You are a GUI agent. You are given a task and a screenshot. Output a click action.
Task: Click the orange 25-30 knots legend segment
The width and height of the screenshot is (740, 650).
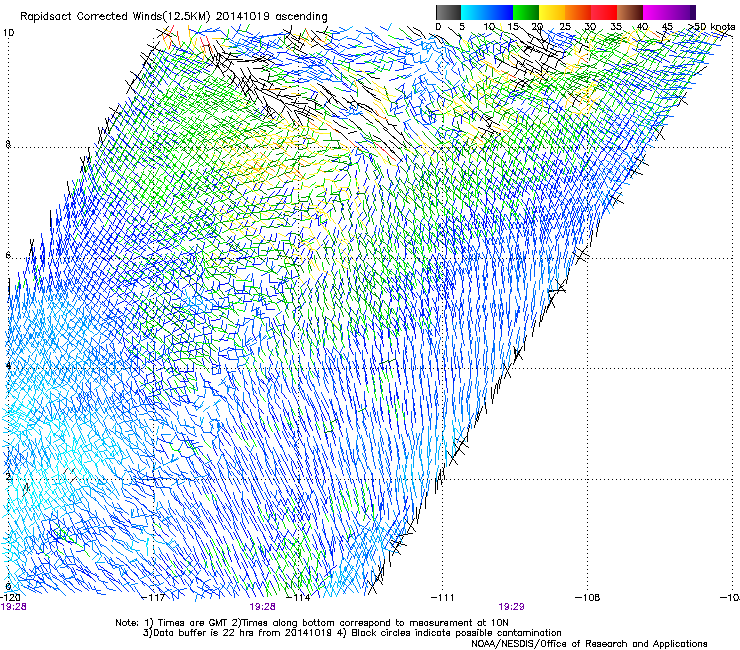(578, 12)
